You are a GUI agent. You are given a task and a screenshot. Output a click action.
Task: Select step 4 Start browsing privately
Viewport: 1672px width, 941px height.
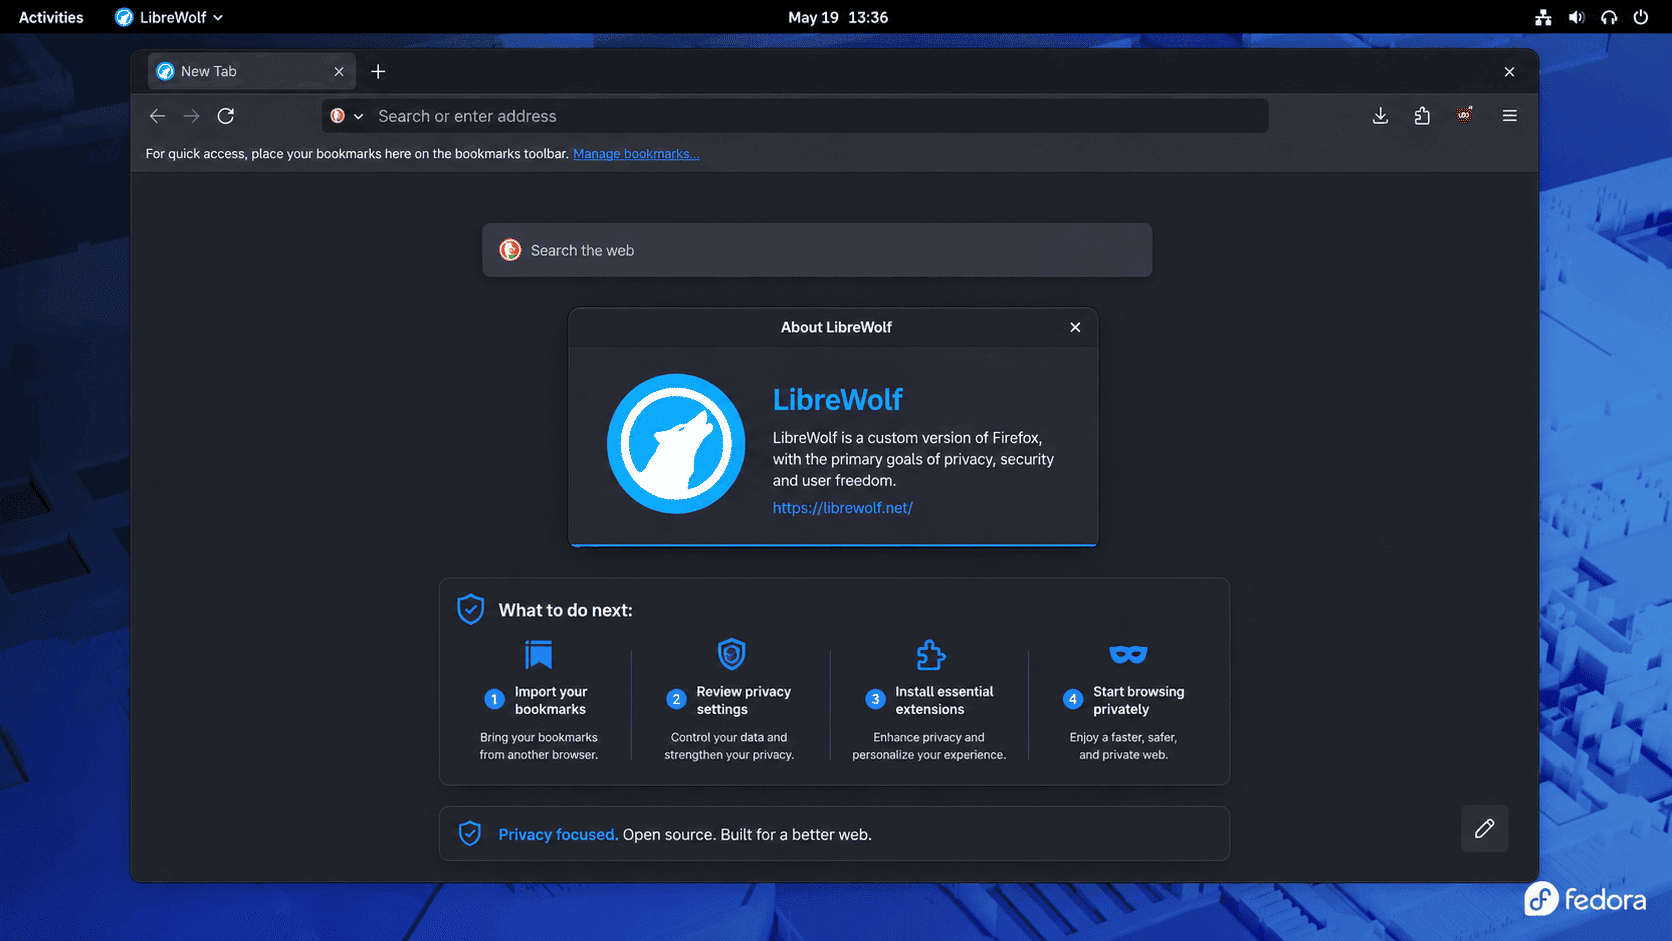click(x=1124, y=700)
